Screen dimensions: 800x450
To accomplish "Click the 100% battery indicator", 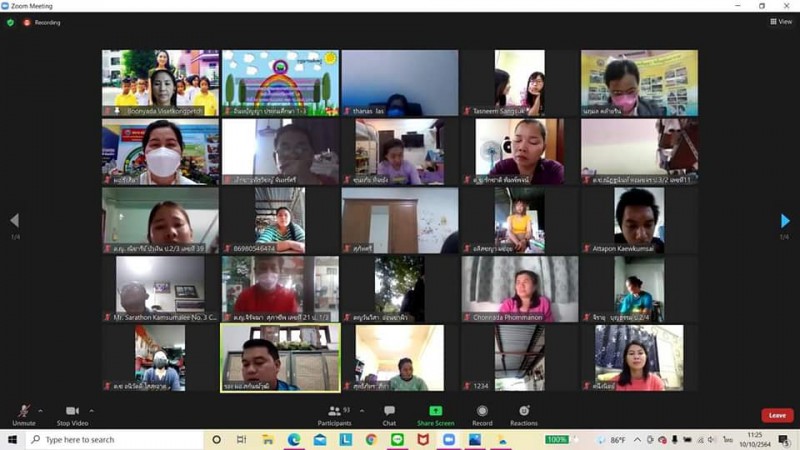I will tap(557, 439).
